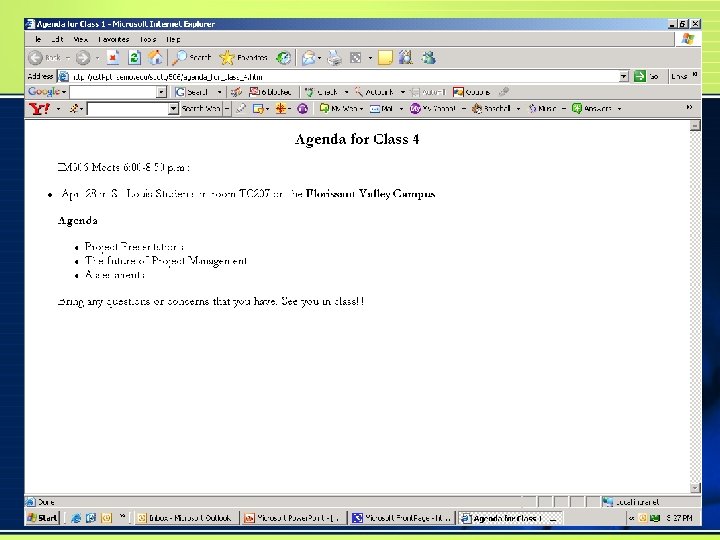
Task: Open the Research toolbar icon
Action: click(406, 57)
